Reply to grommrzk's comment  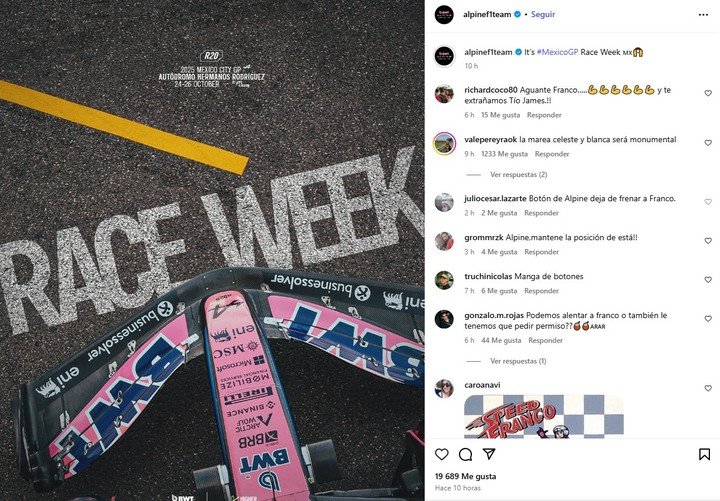click(x=541, y=252)
